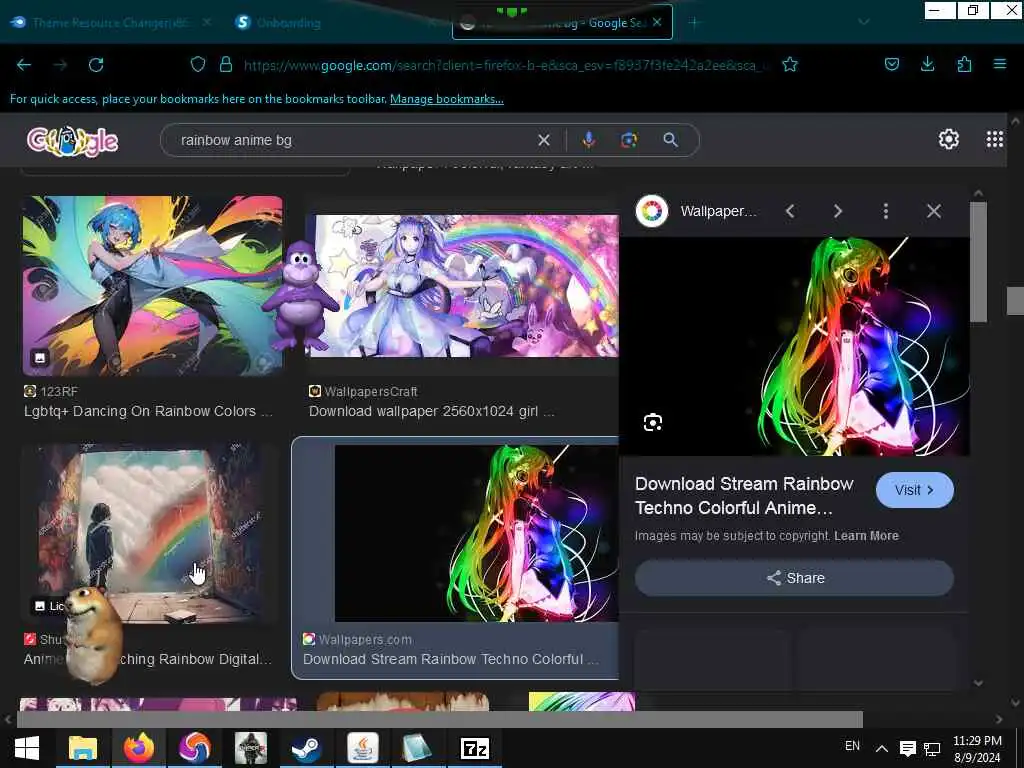This screenshot has width=1024, height=768.
Task: Open Firefox hamburger application menu
Action: [x=1000, y=64]
